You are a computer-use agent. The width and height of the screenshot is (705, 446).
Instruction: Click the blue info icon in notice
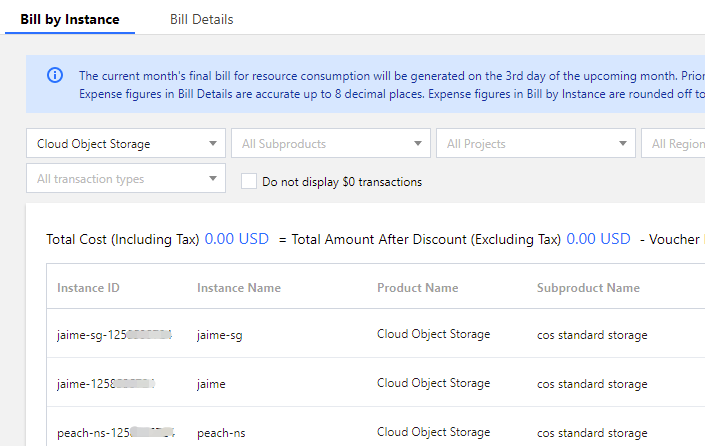(55, 75)
